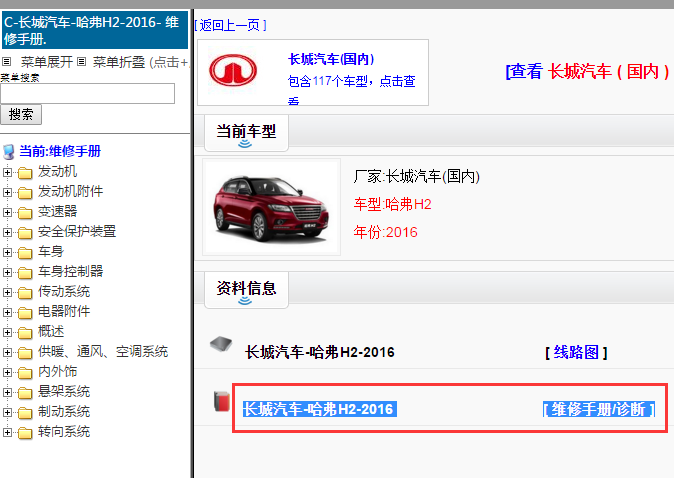Open the 转向系统 tree item label
The height and width of the screenshot is (478, 674).
[x=64, y=431]
